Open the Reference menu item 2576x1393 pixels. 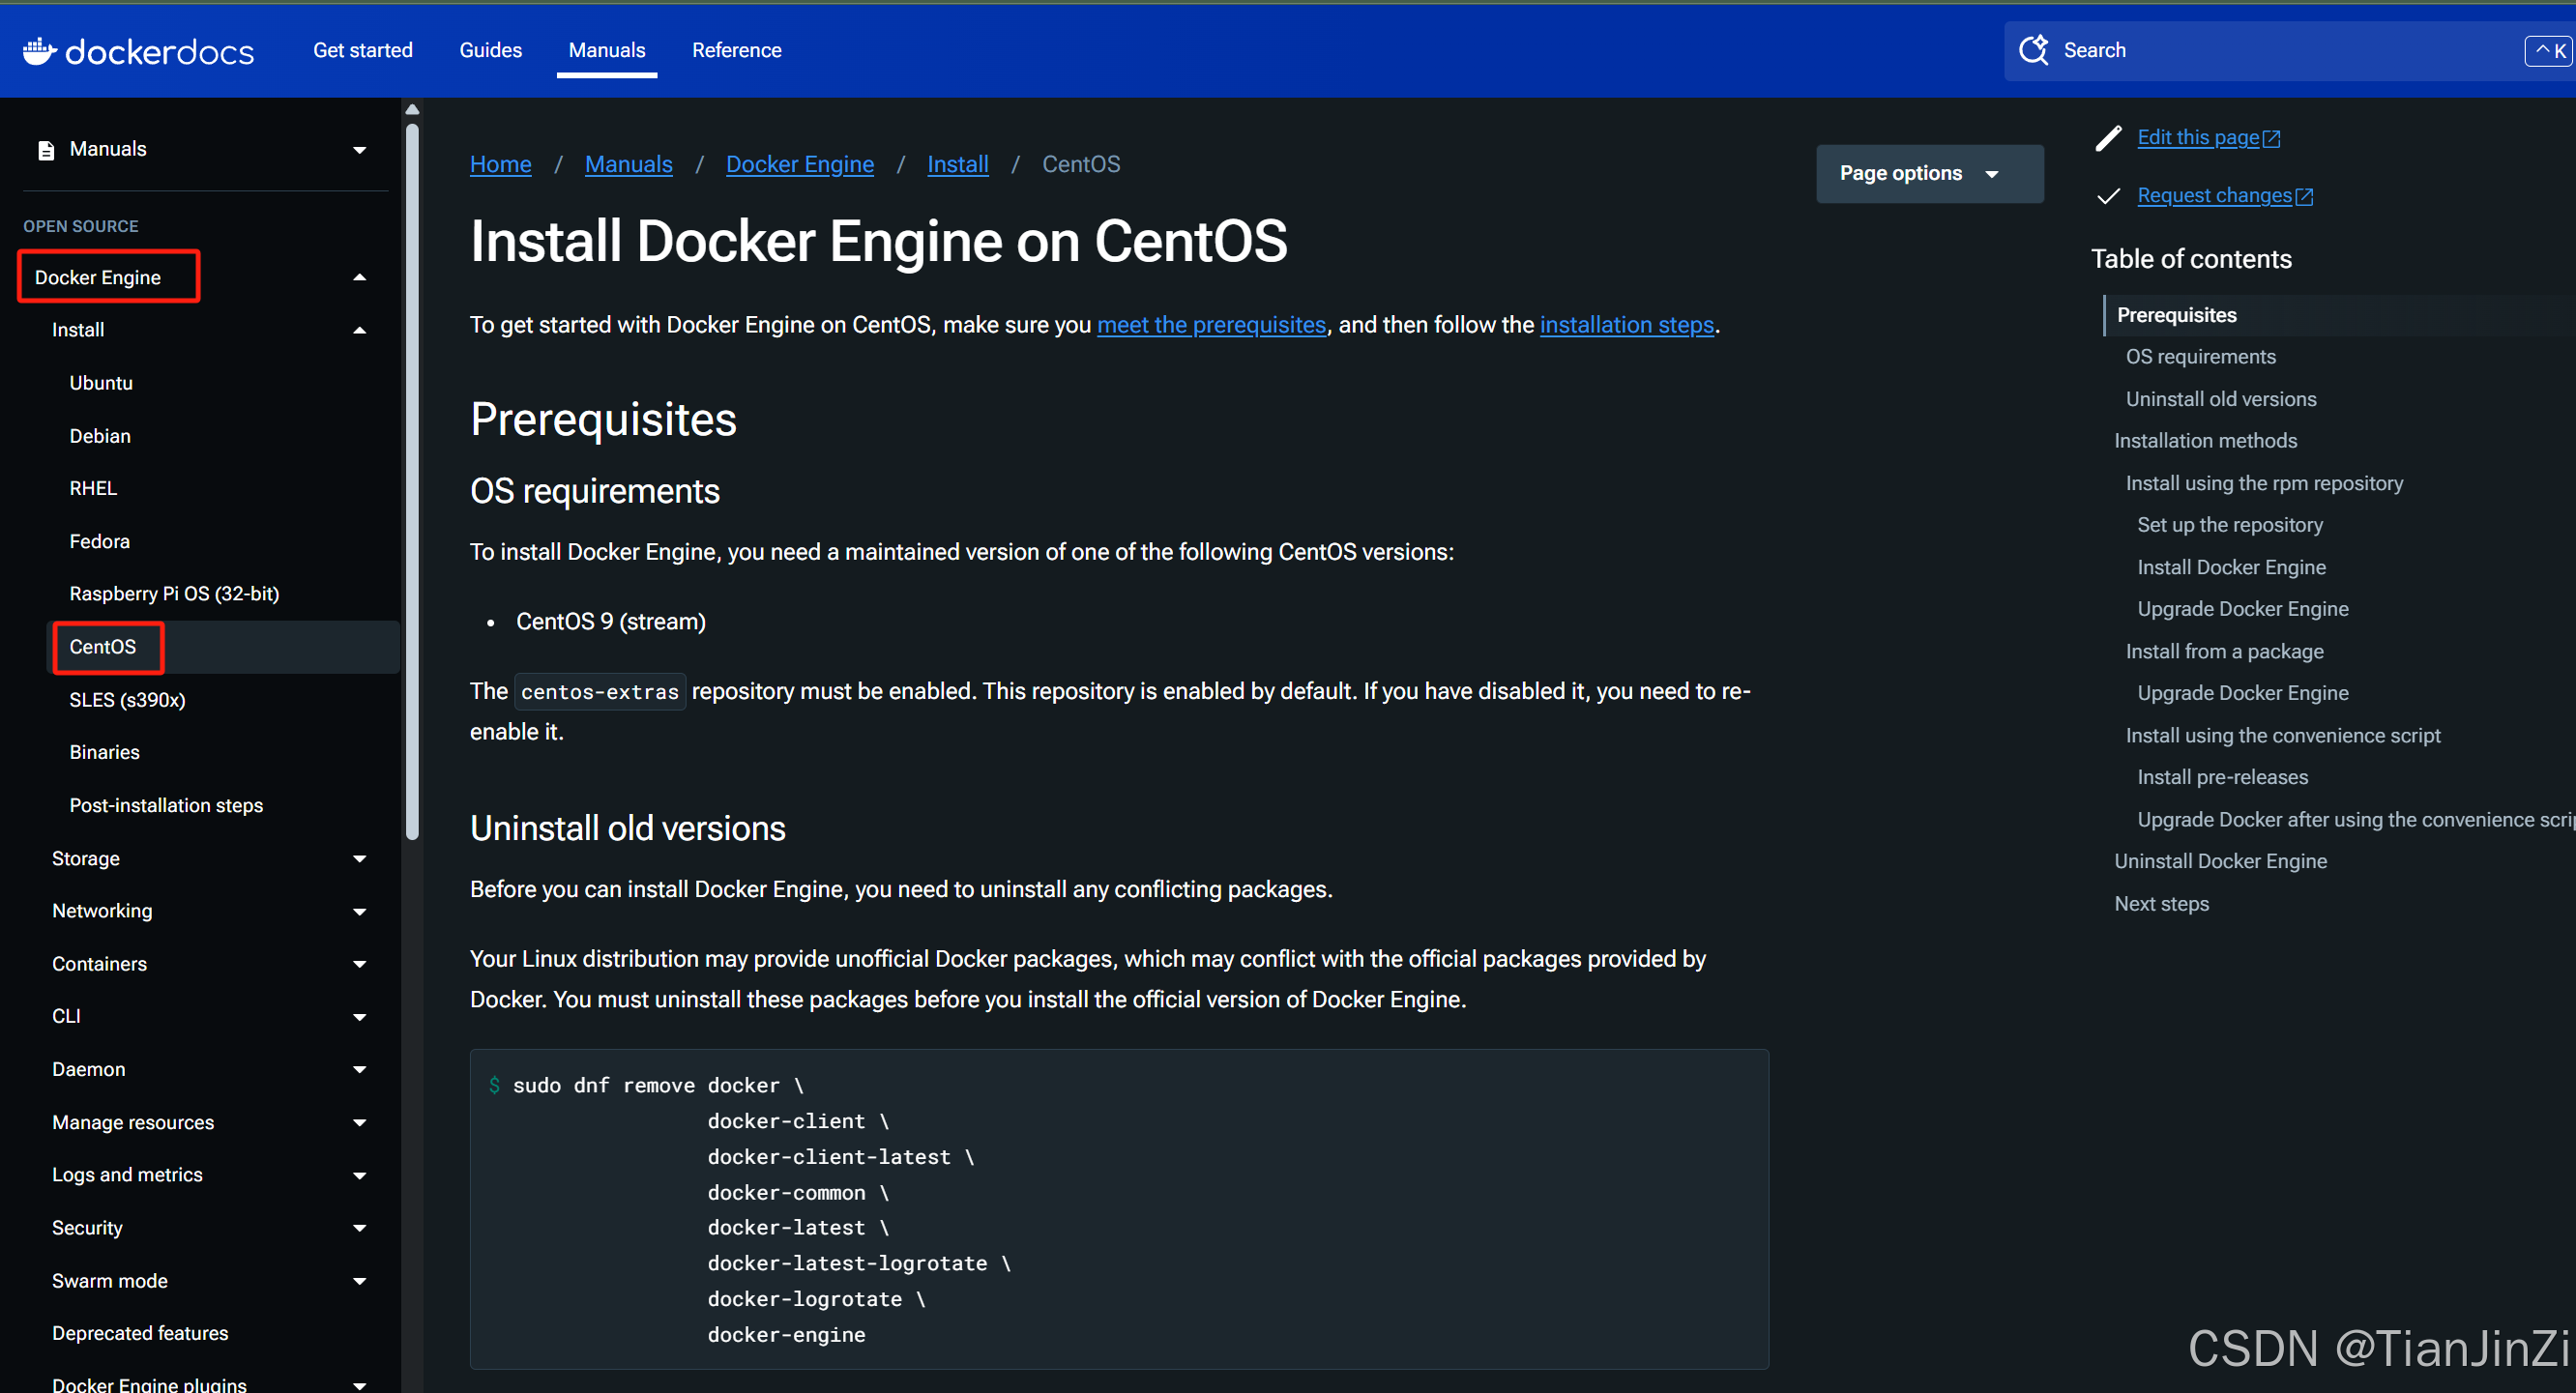click(x=736, y=50)
